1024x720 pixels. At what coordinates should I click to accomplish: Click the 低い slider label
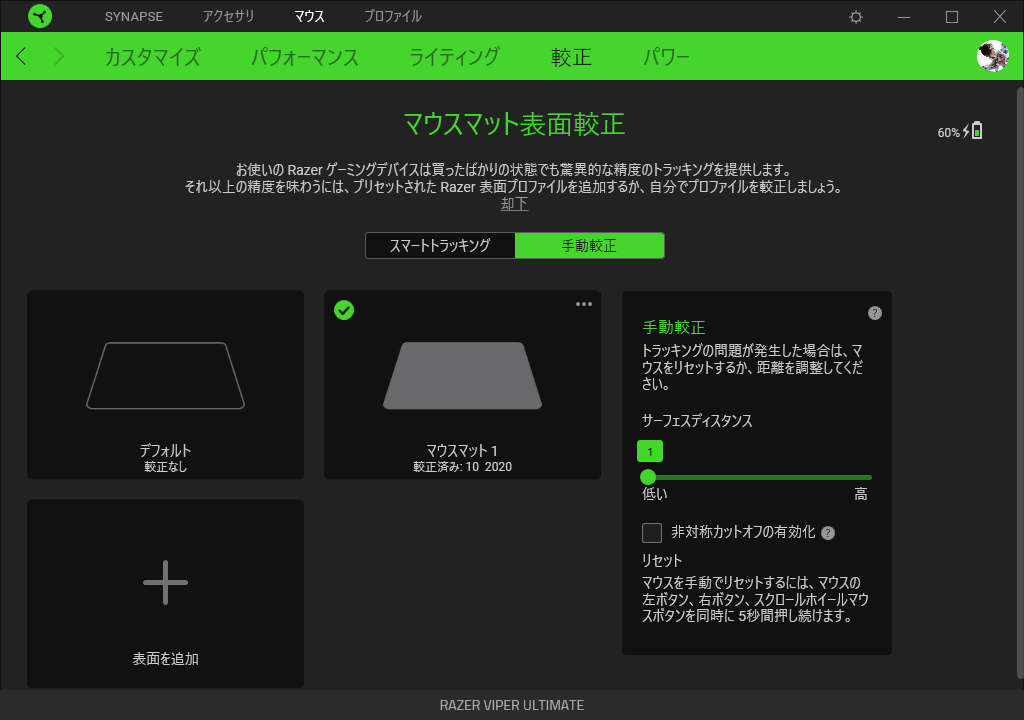(654, 495)
